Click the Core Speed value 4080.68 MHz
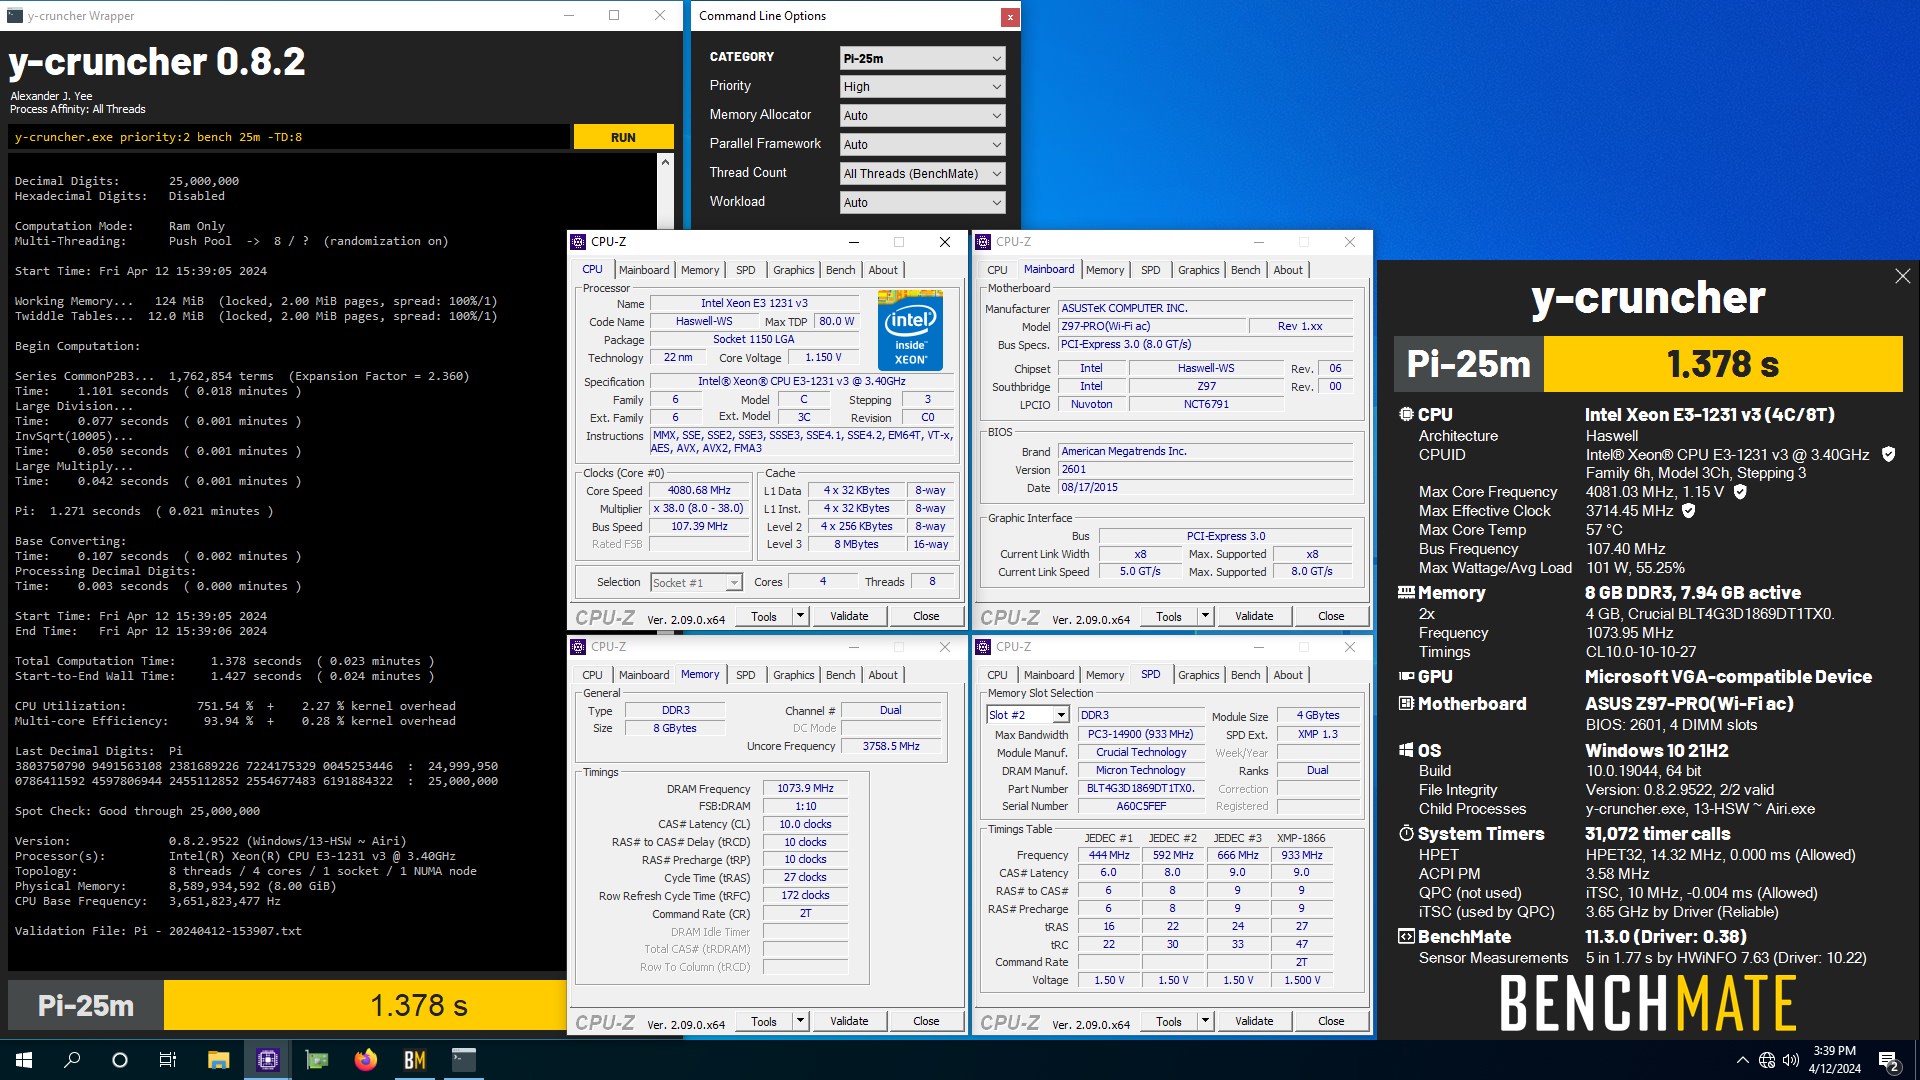 (x=699, y=491)
